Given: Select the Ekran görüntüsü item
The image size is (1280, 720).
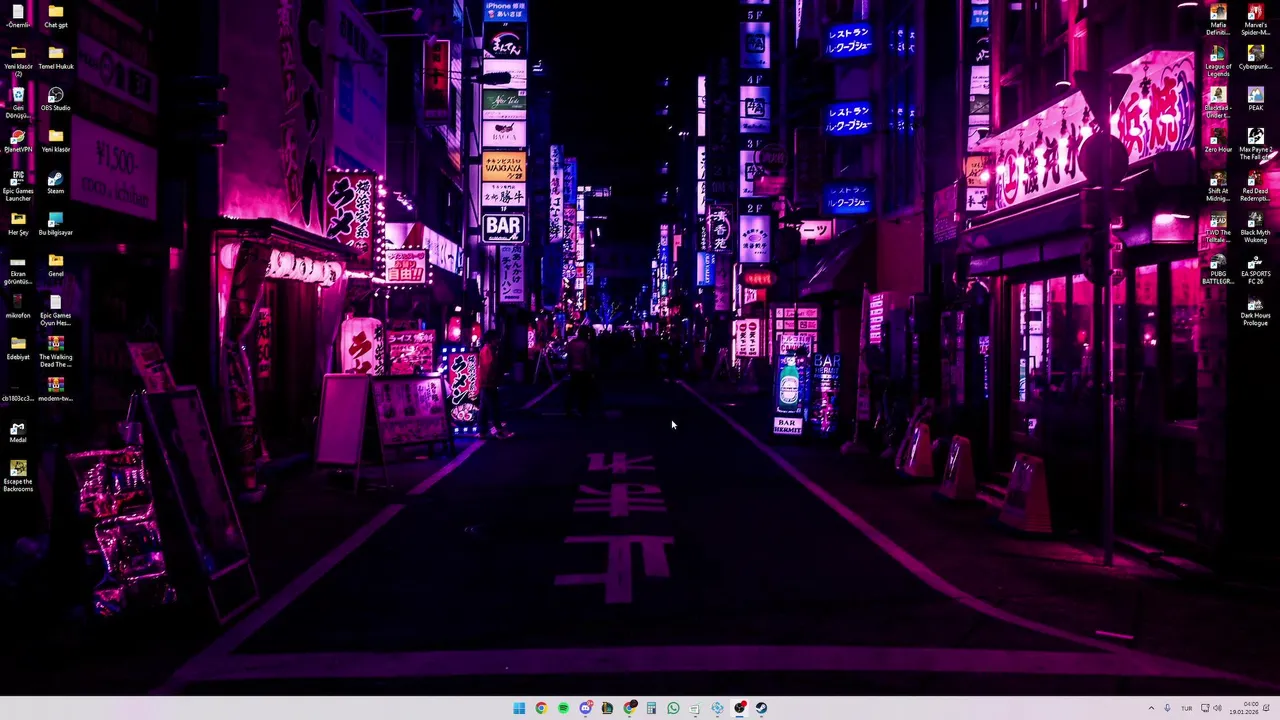Looking at the screenshot, I should 18,269.
